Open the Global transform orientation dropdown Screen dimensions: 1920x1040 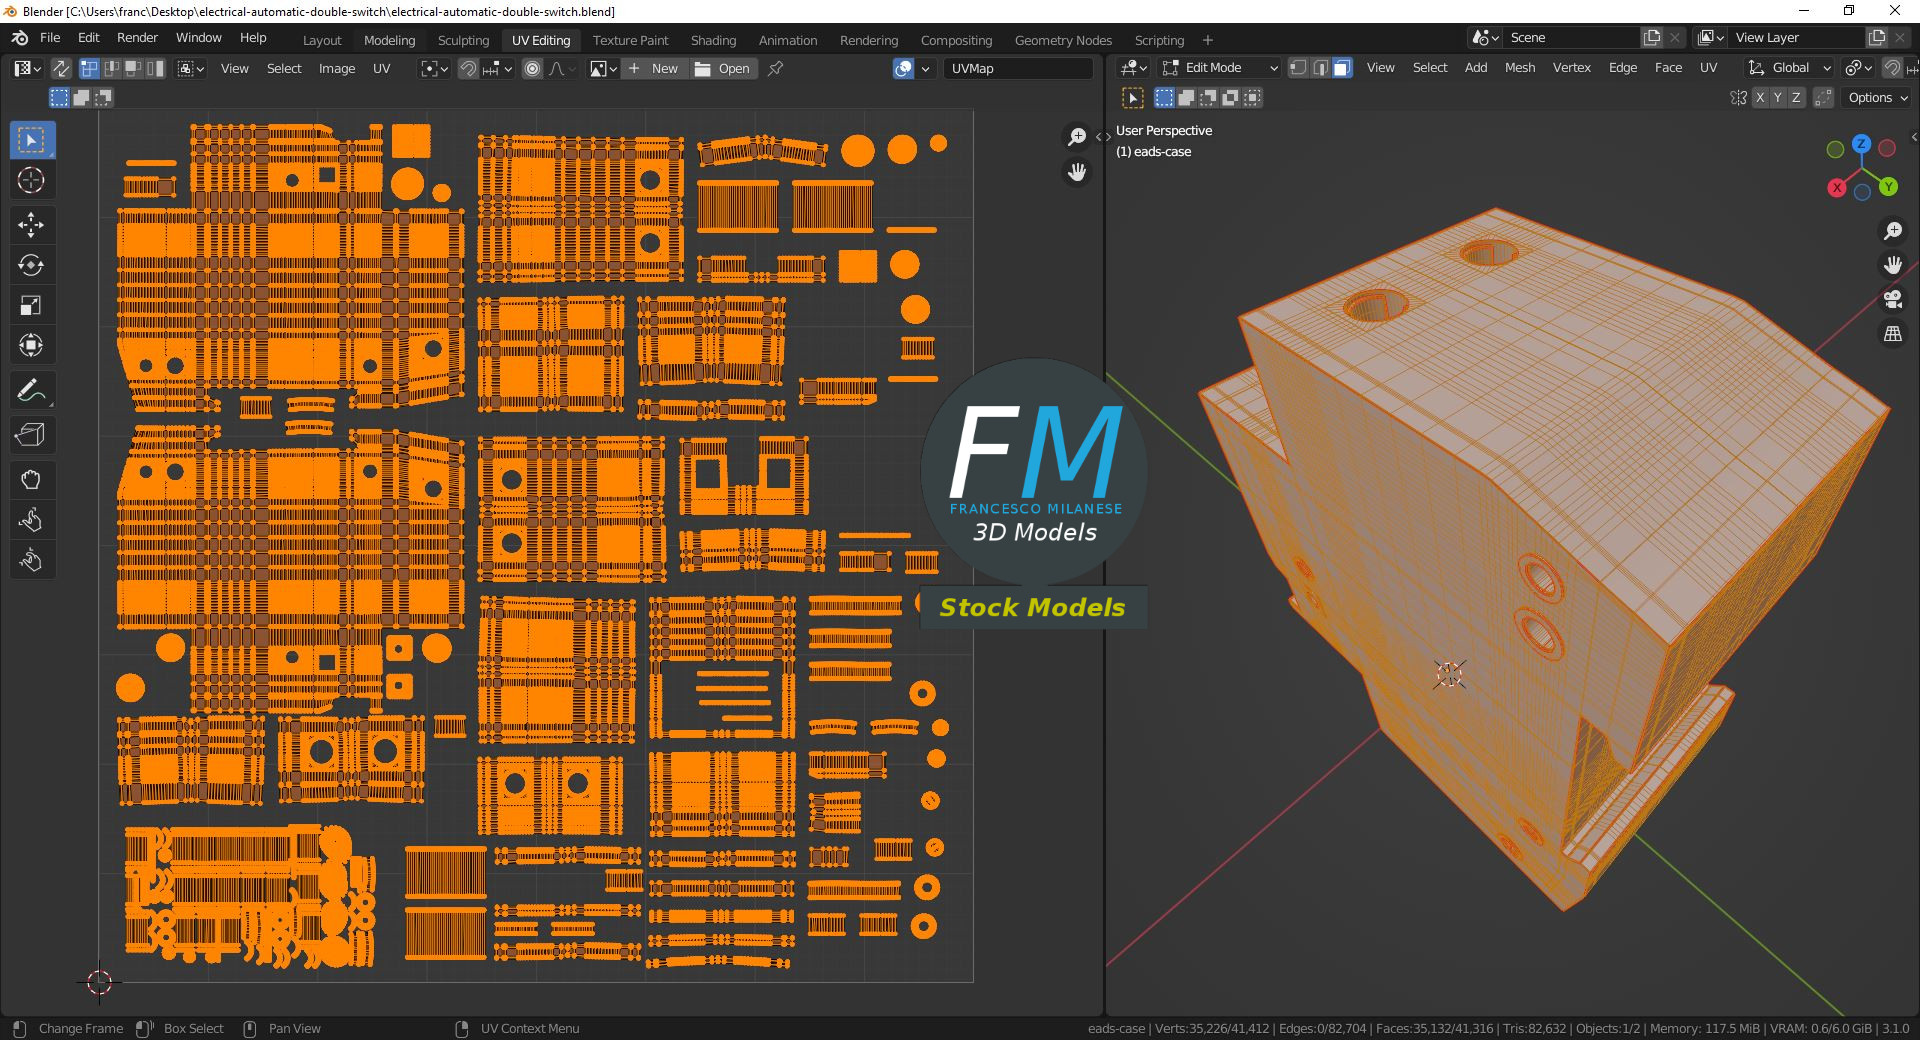pos(1790,68)
